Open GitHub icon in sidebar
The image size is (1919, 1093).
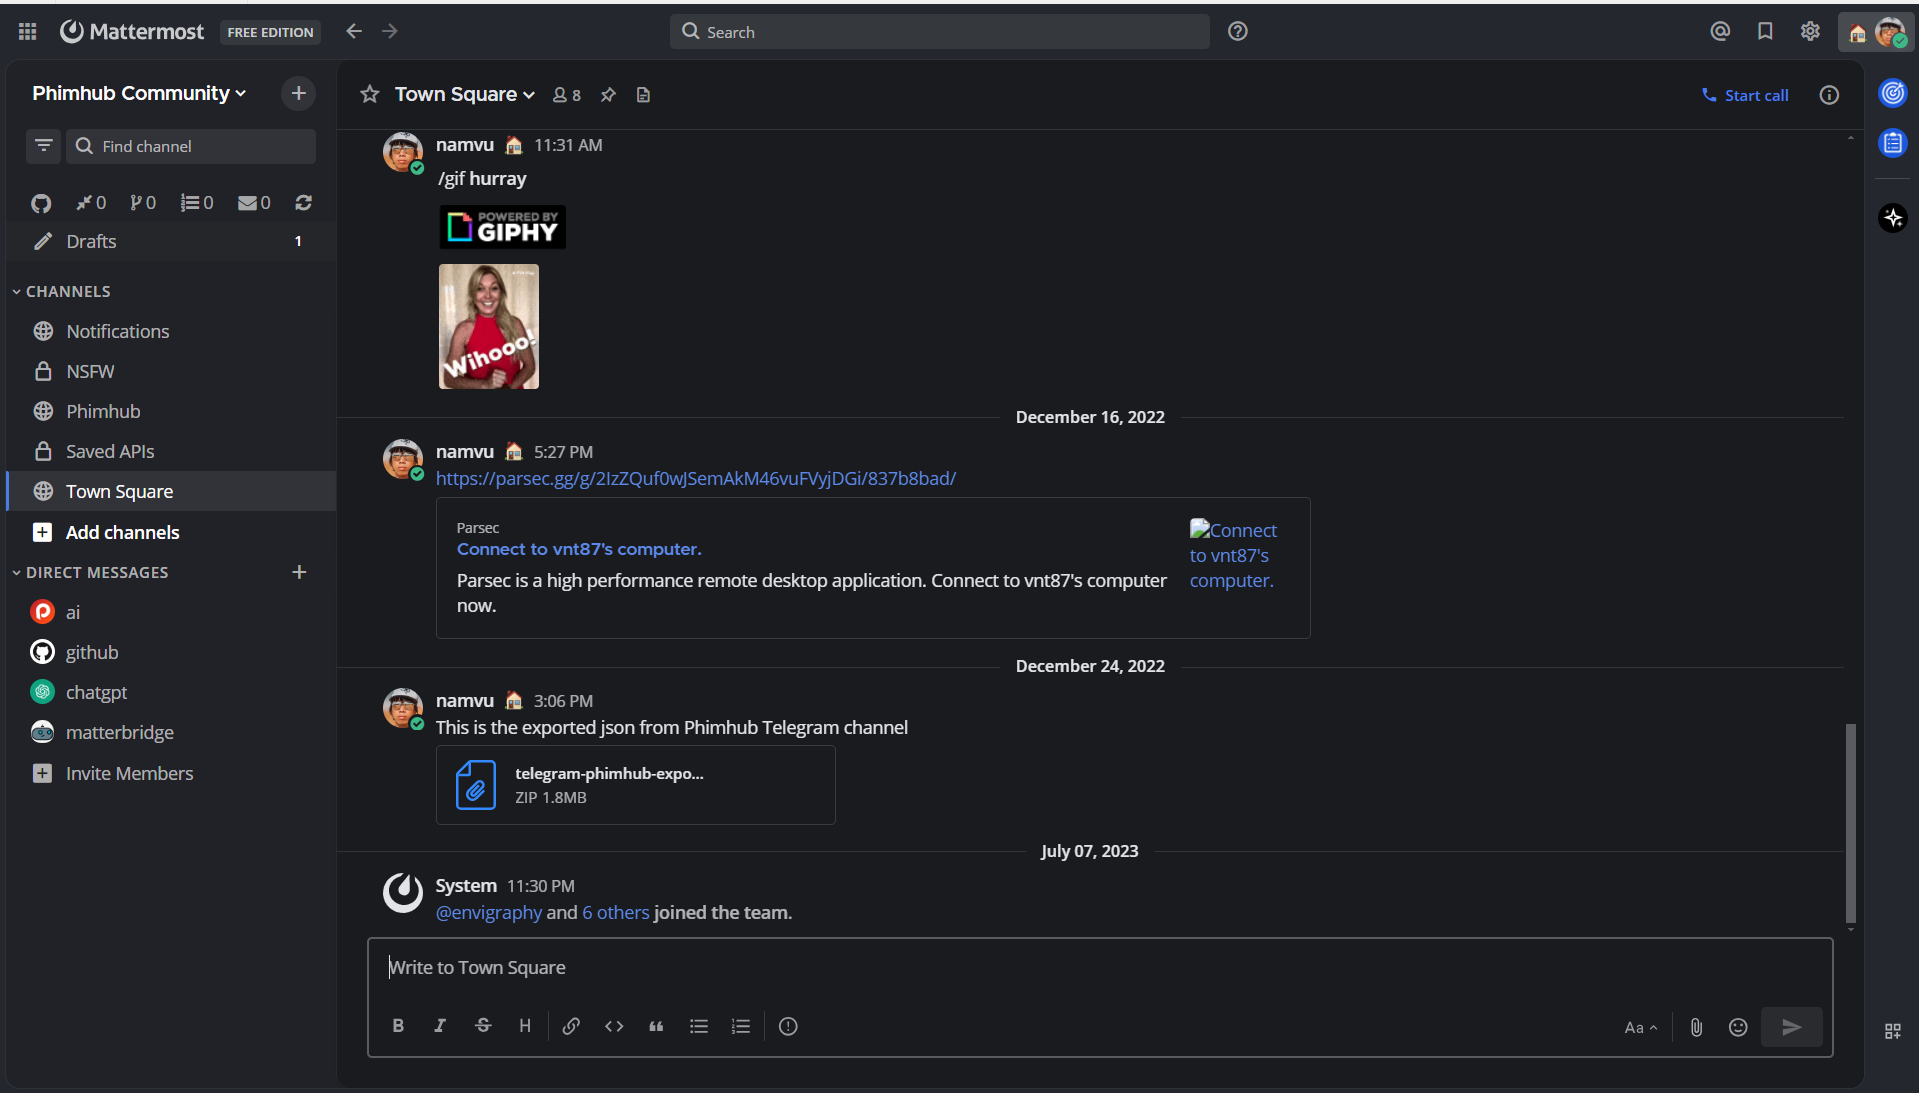(x=41, y=203)
